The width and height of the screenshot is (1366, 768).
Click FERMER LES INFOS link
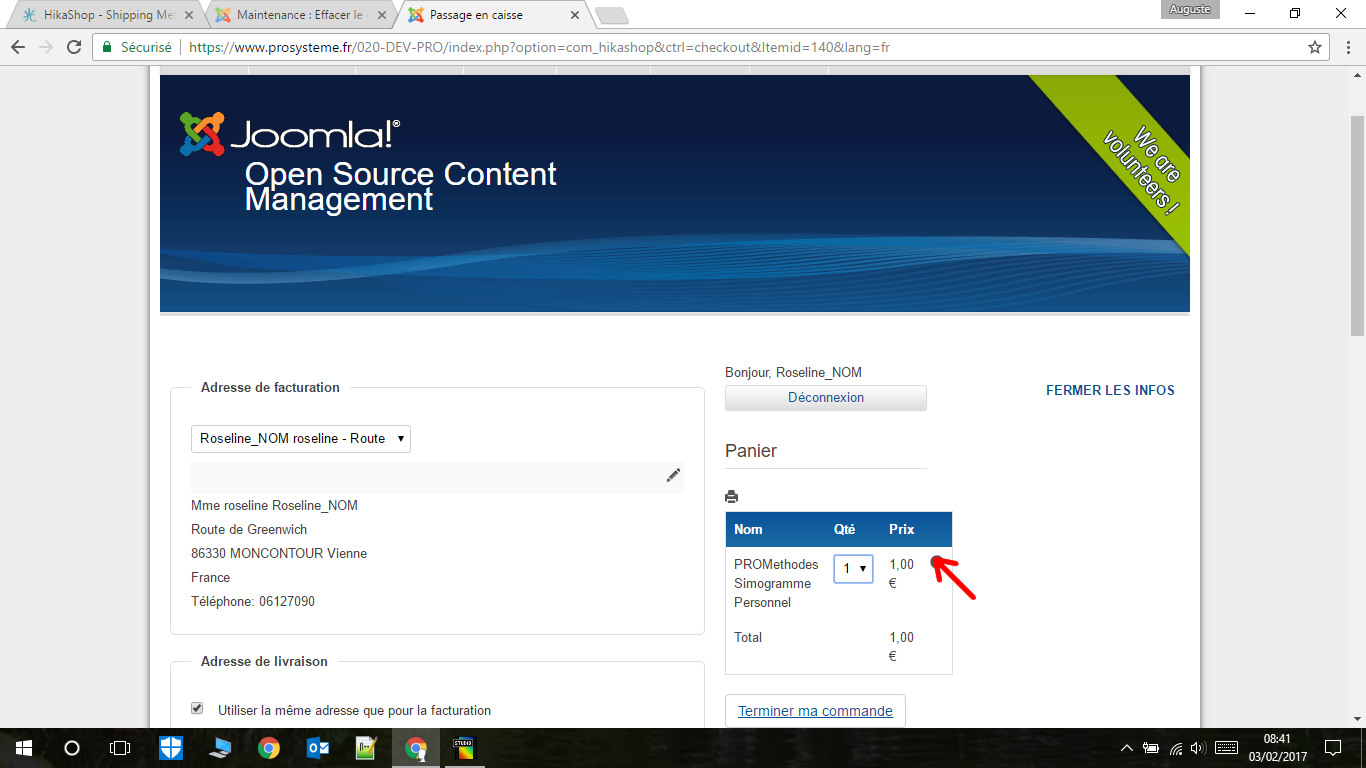(1110, 390)
